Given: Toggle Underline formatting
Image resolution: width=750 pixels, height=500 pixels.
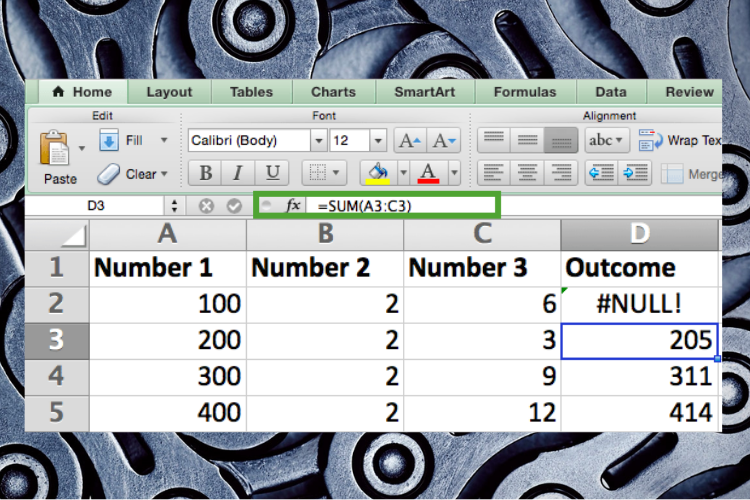Looking at the screenshot, I should (272, 173).
